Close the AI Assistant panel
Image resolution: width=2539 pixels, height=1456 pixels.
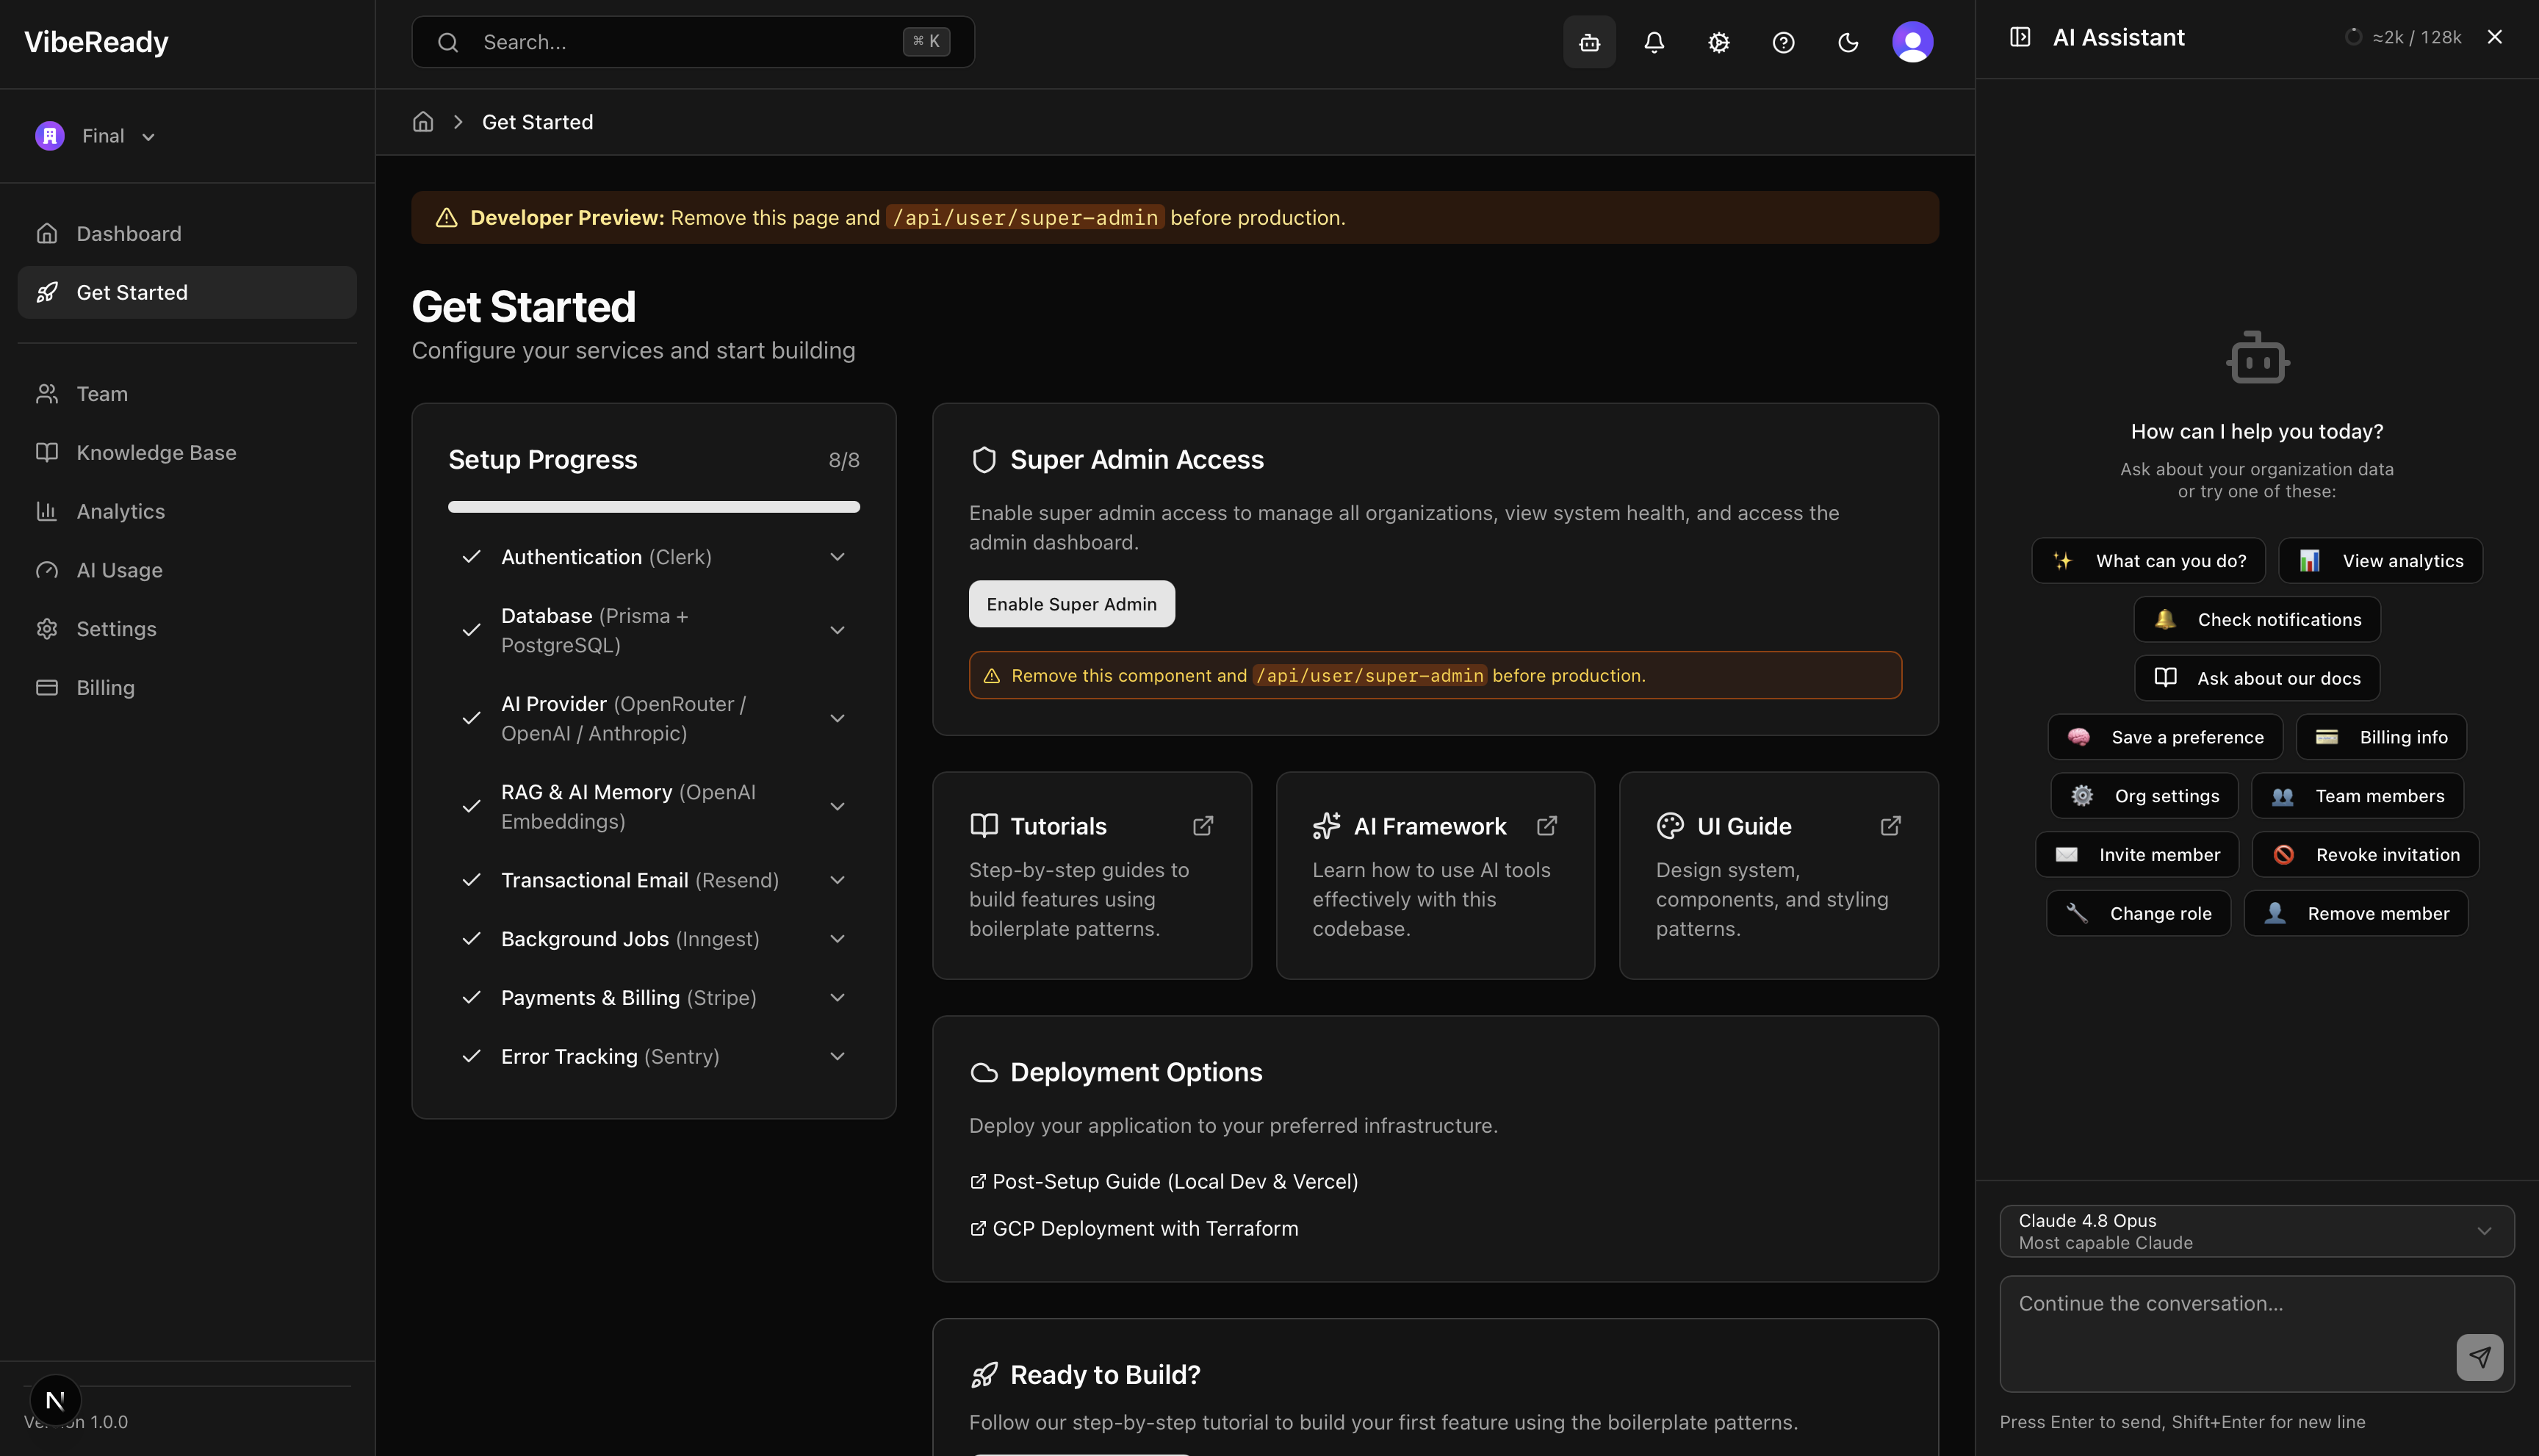[x=2494, y=37]
